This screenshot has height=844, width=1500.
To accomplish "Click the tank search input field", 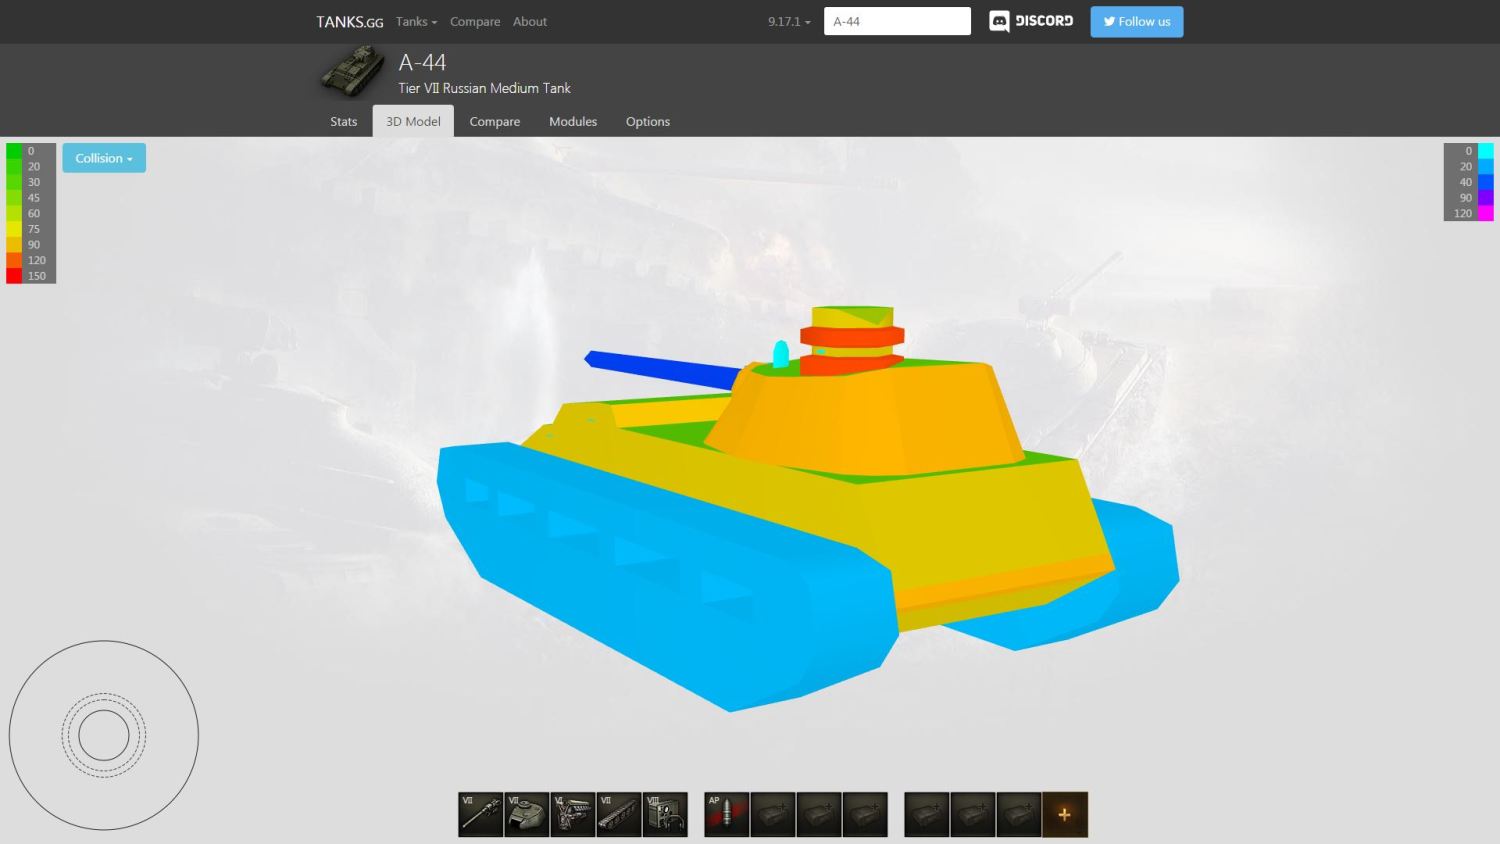I will (x=897, y=21).
